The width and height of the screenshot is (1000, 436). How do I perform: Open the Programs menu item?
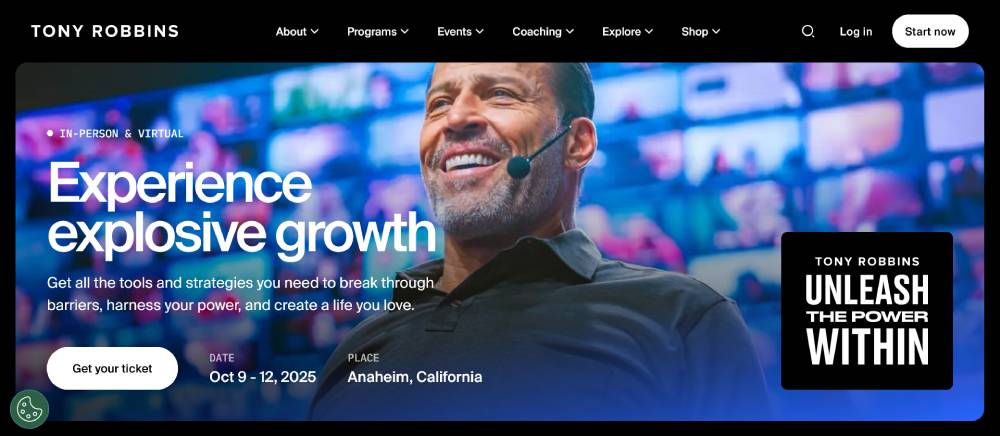(372, 31)
